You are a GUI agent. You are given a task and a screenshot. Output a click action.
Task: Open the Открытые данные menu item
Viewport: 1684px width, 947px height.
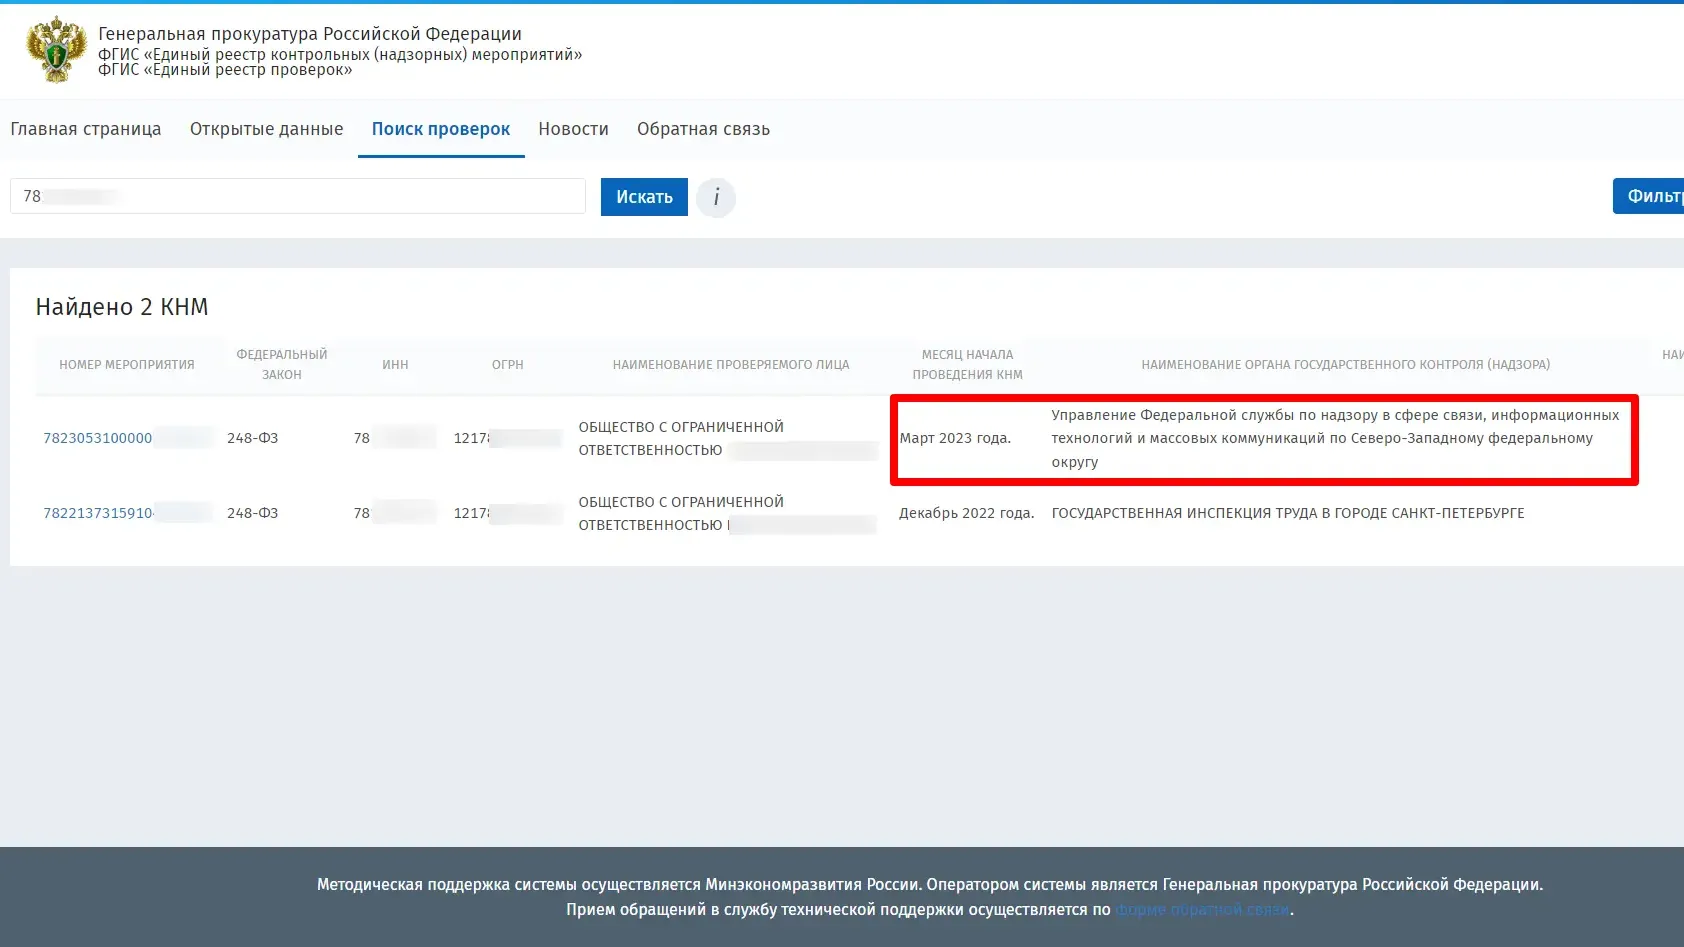pyautogui.click(x=267, y=129)
